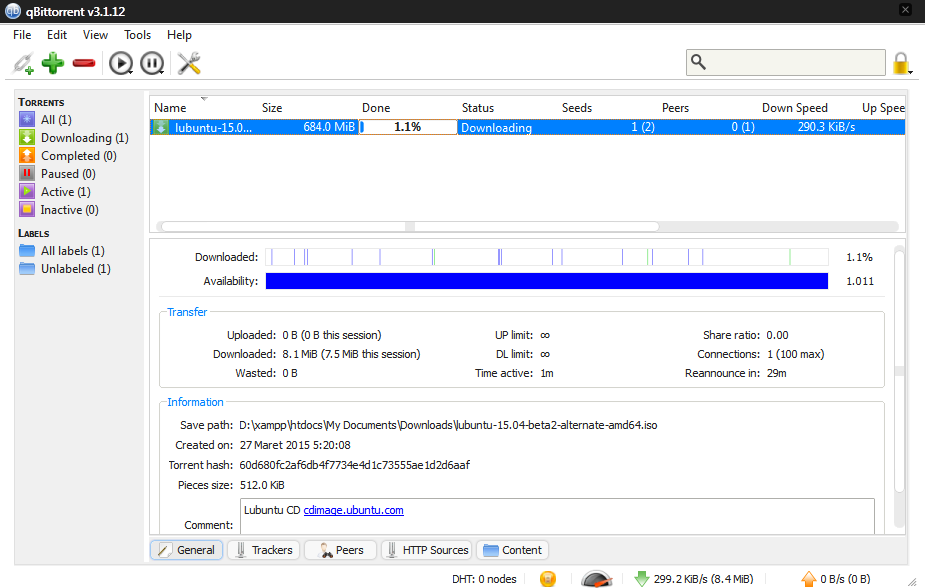Select the All (1) filter
Screen dimensions: 925x588
pyautogui.click(x=56, y=119)
